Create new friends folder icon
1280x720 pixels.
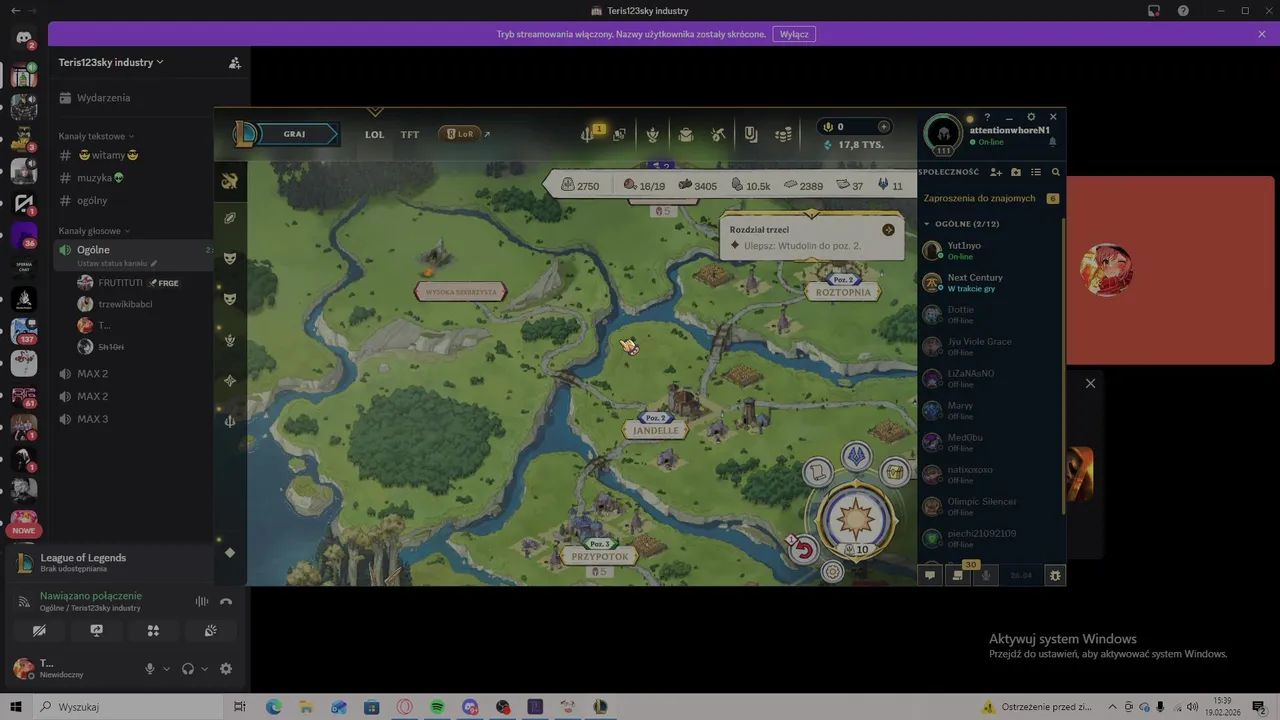(1016, 172)
